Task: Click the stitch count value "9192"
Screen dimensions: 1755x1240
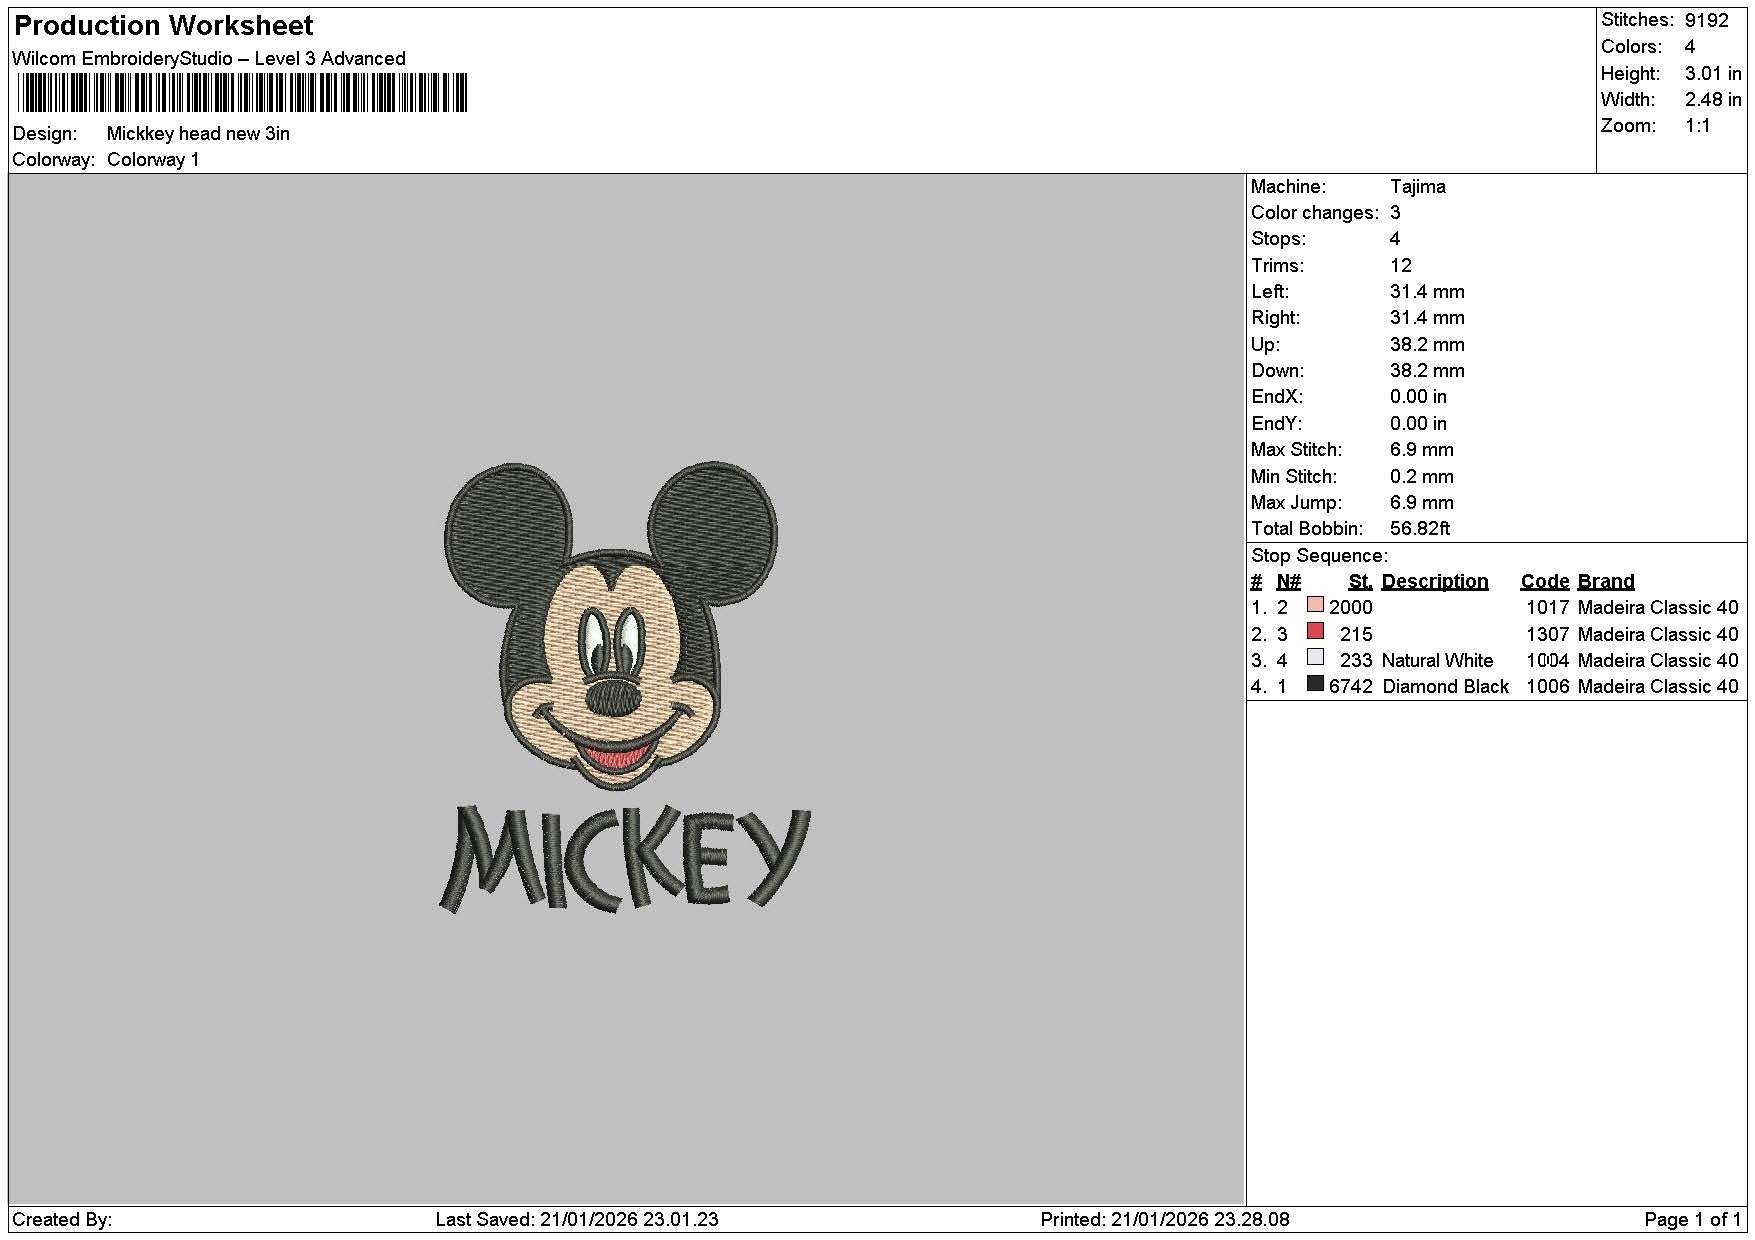Action: 1706,20
